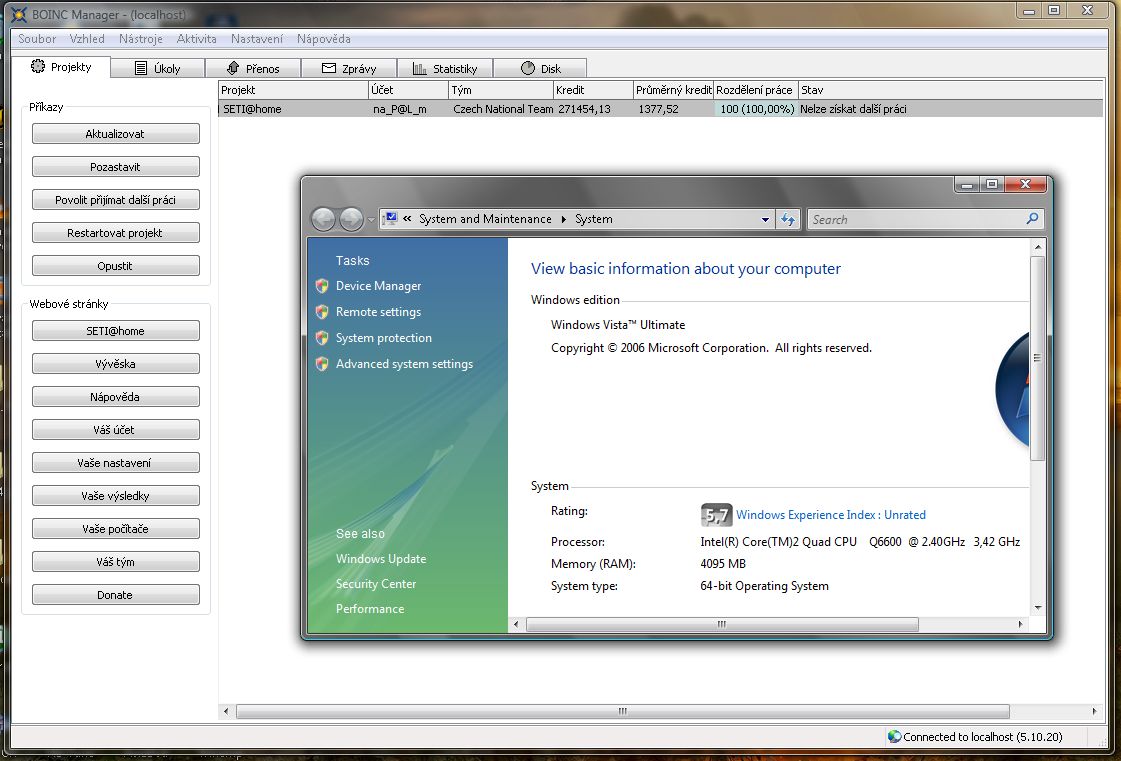
Task: Open the SETI@home website button
Action: [115, 330]
